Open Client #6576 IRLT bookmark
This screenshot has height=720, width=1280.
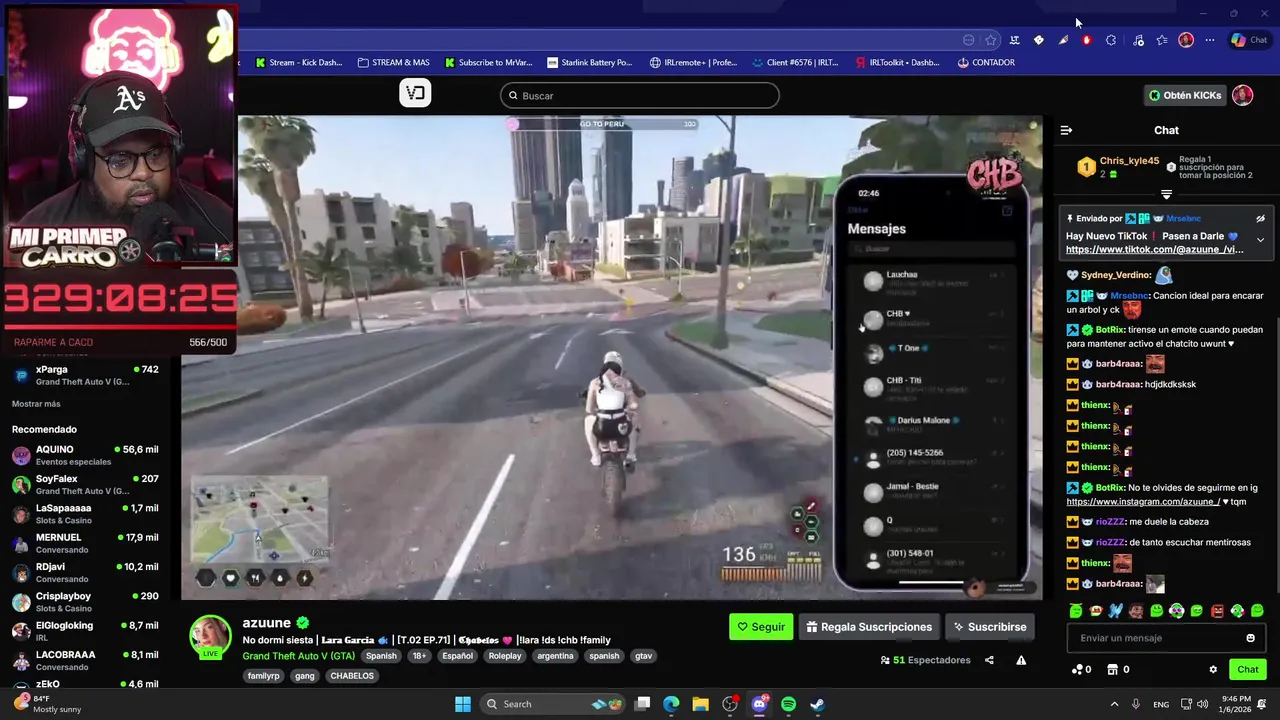795,62
